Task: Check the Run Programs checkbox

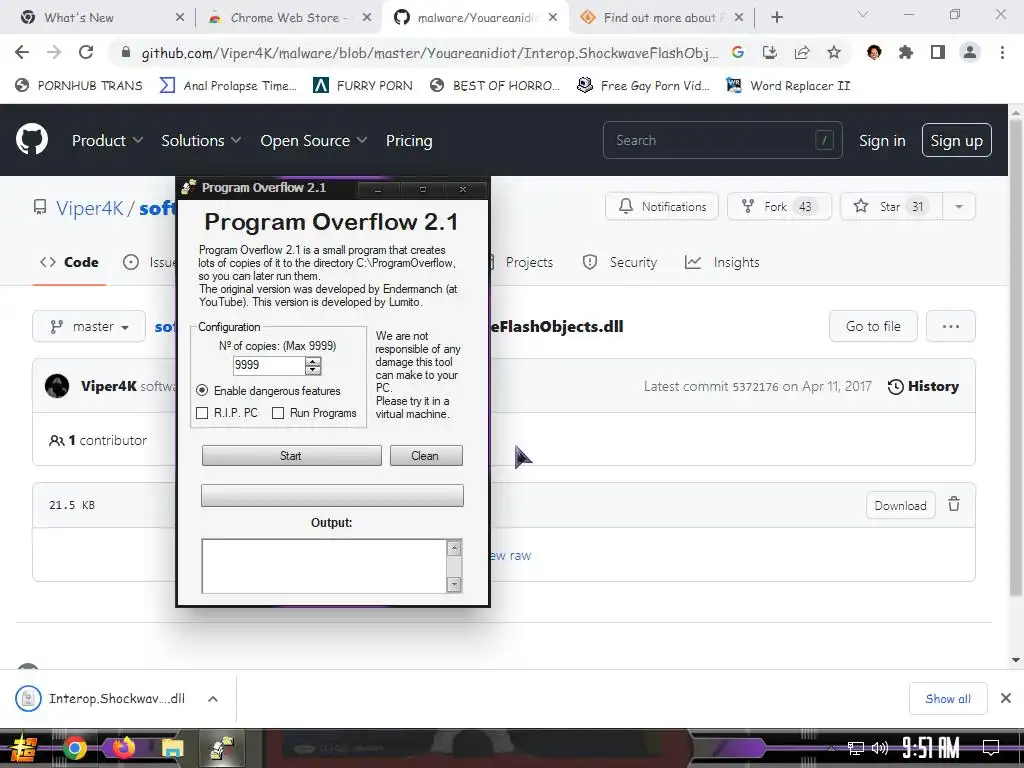Action: point(278,413)
